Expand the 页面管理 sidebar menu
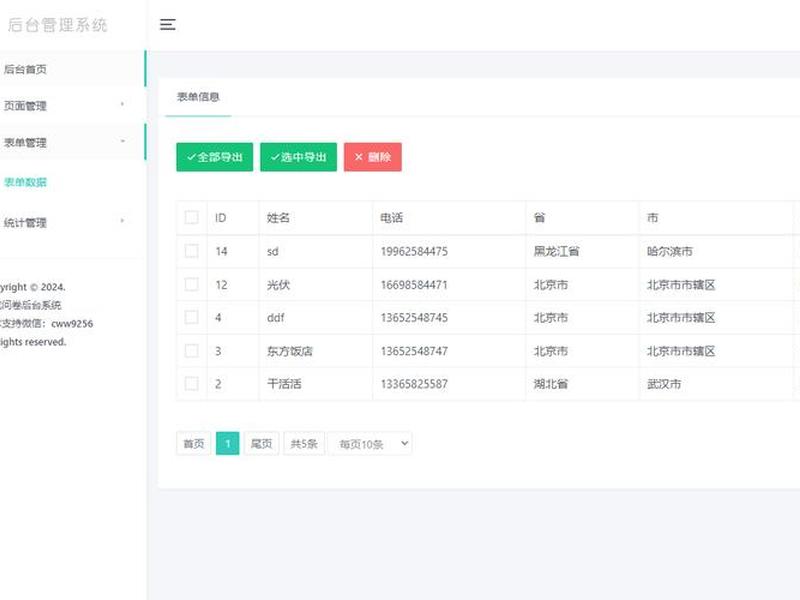Viewport: 800px width, 600px height. tap(72, 106)
